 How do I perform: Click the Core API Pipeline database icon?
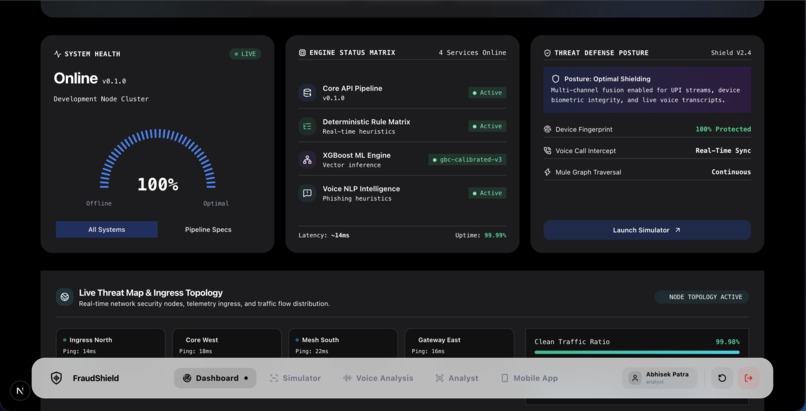pyautogui.click(x=307, y=93)
